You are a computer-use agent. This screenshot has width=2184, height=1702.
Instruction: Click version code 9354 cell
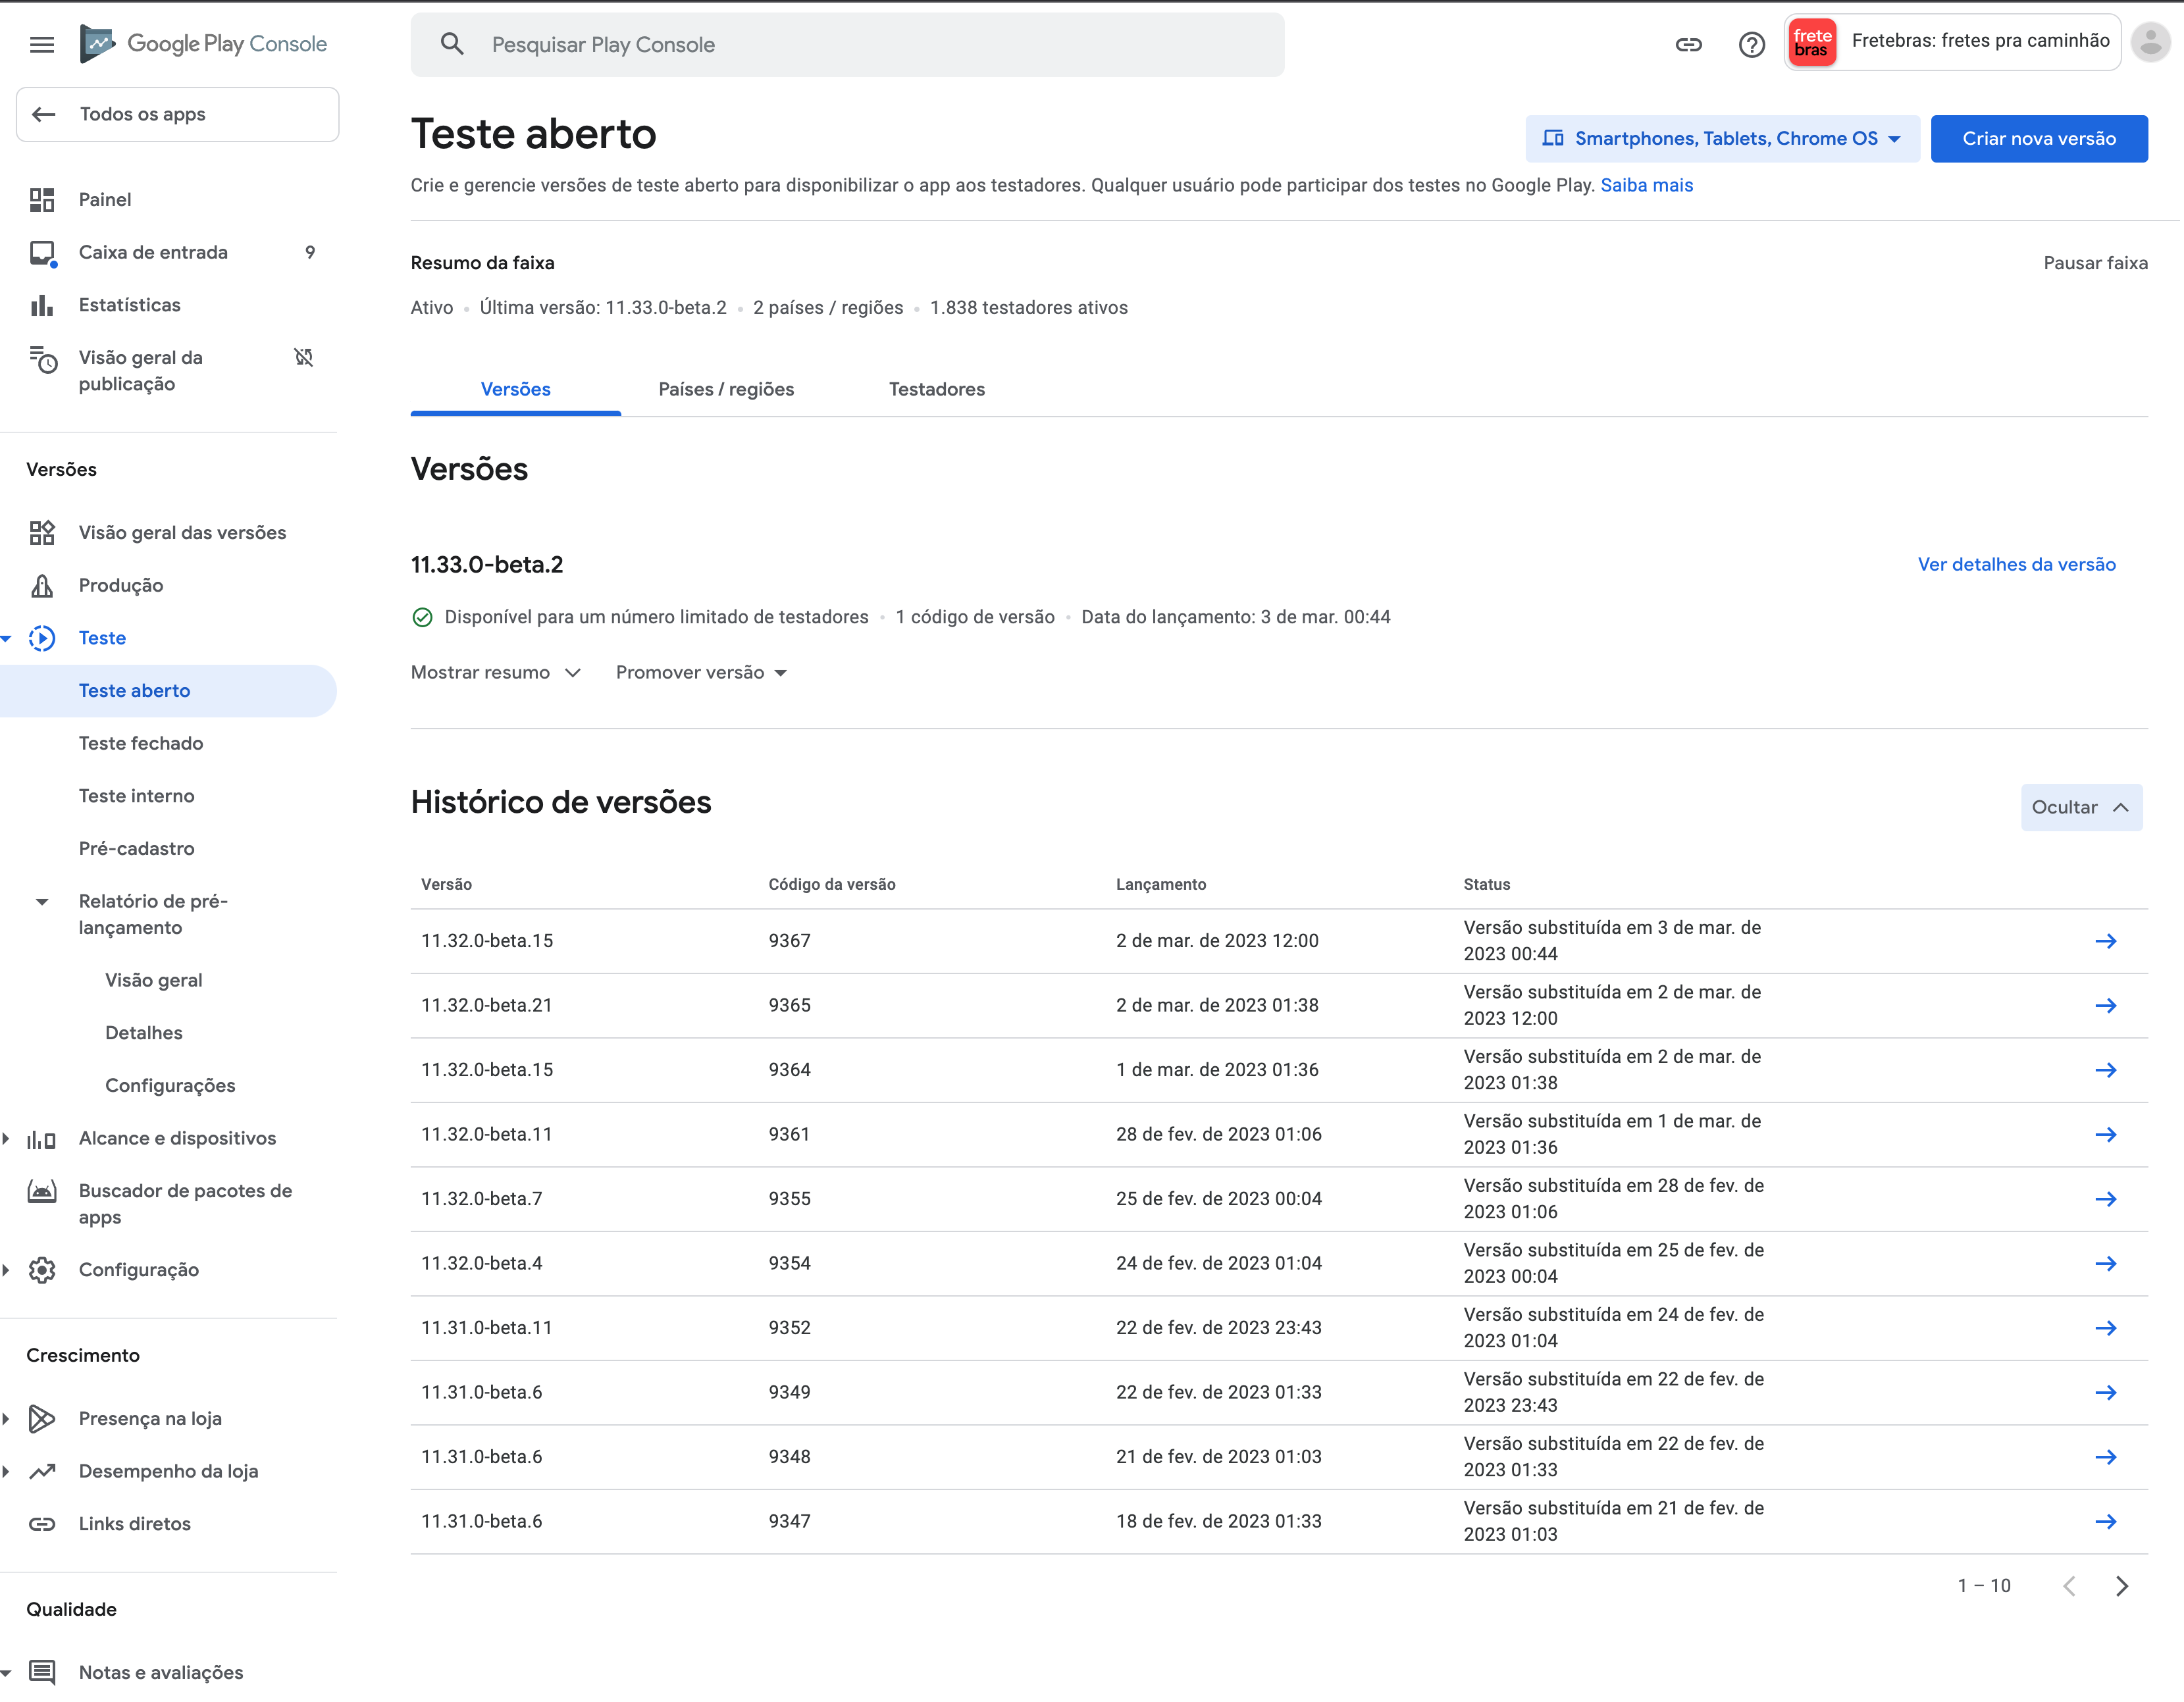tap(789, 1264)
